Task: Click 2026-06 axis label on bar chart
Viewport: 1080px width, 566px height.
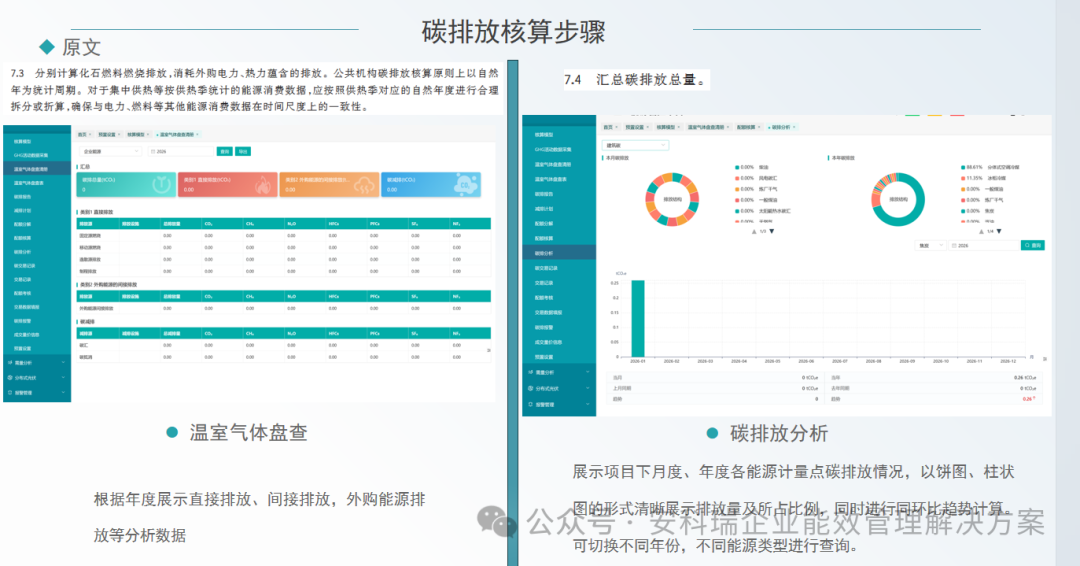Action: click(x=806, y=361)
